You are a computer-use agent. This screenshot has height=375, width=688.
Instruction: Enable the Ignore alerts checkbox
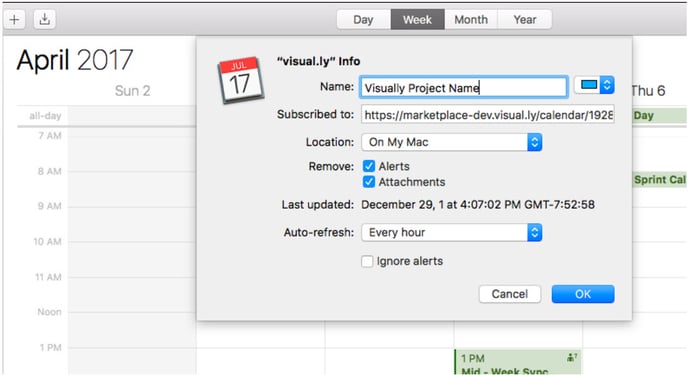point(367,261)
